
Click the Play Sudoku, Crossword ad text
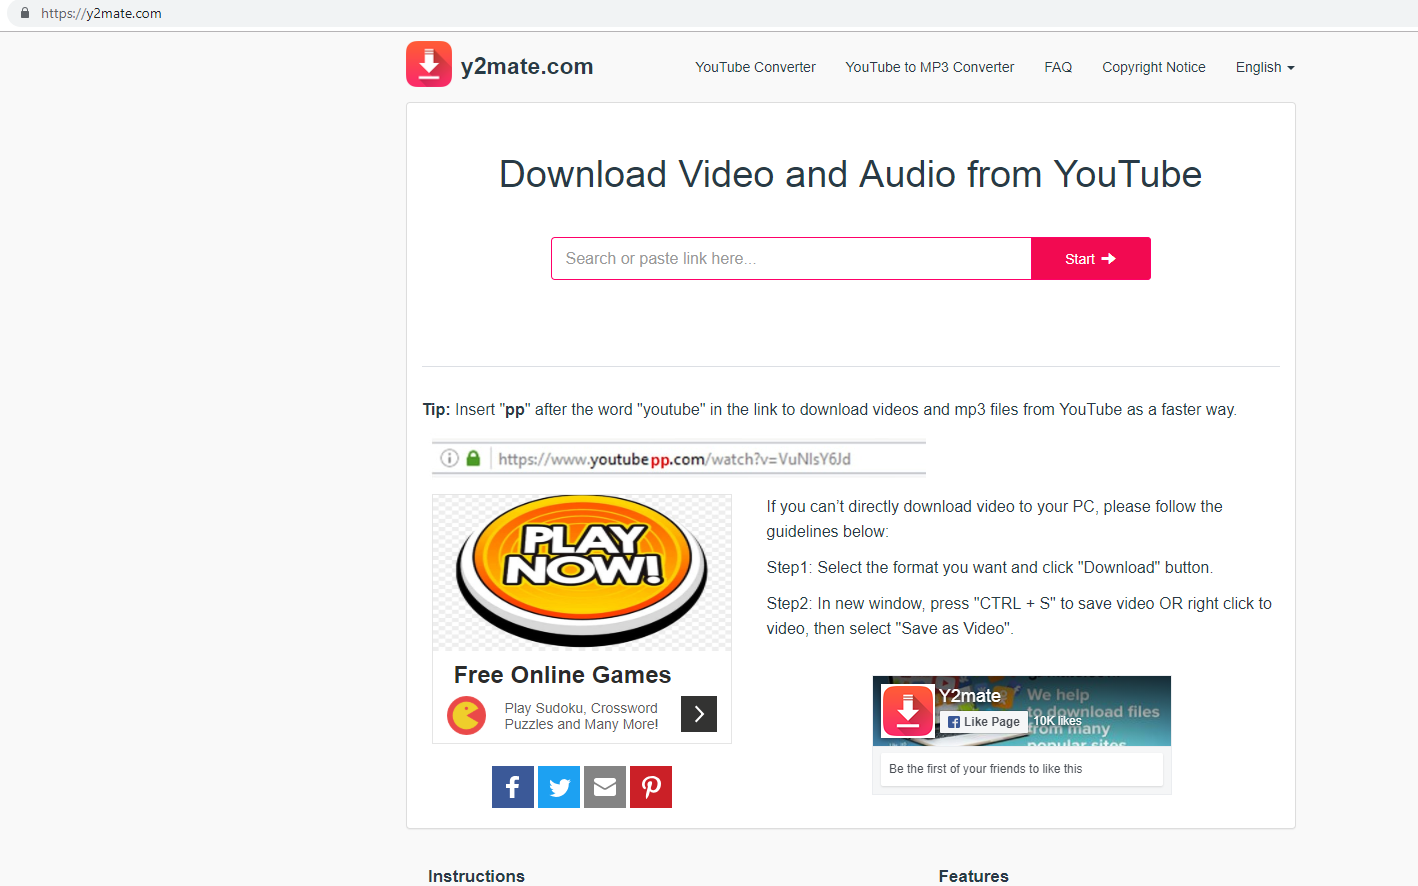coord(581,716)
